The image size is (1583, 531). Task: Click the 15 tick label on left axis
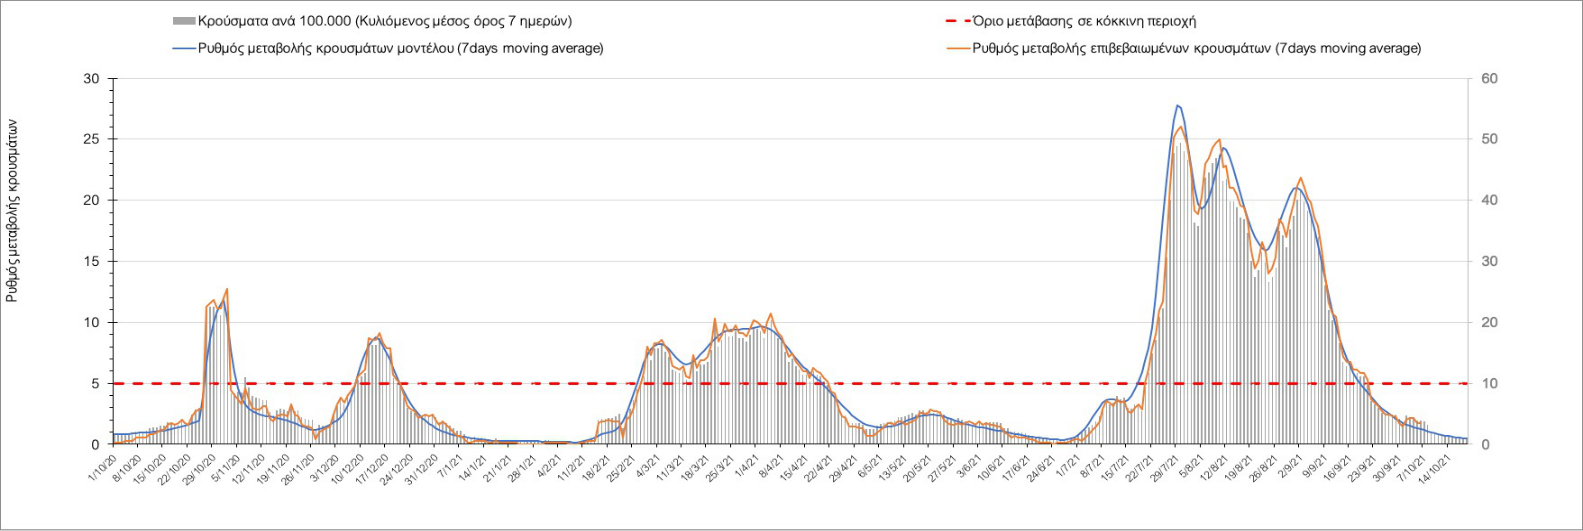(x=92, y=262)
